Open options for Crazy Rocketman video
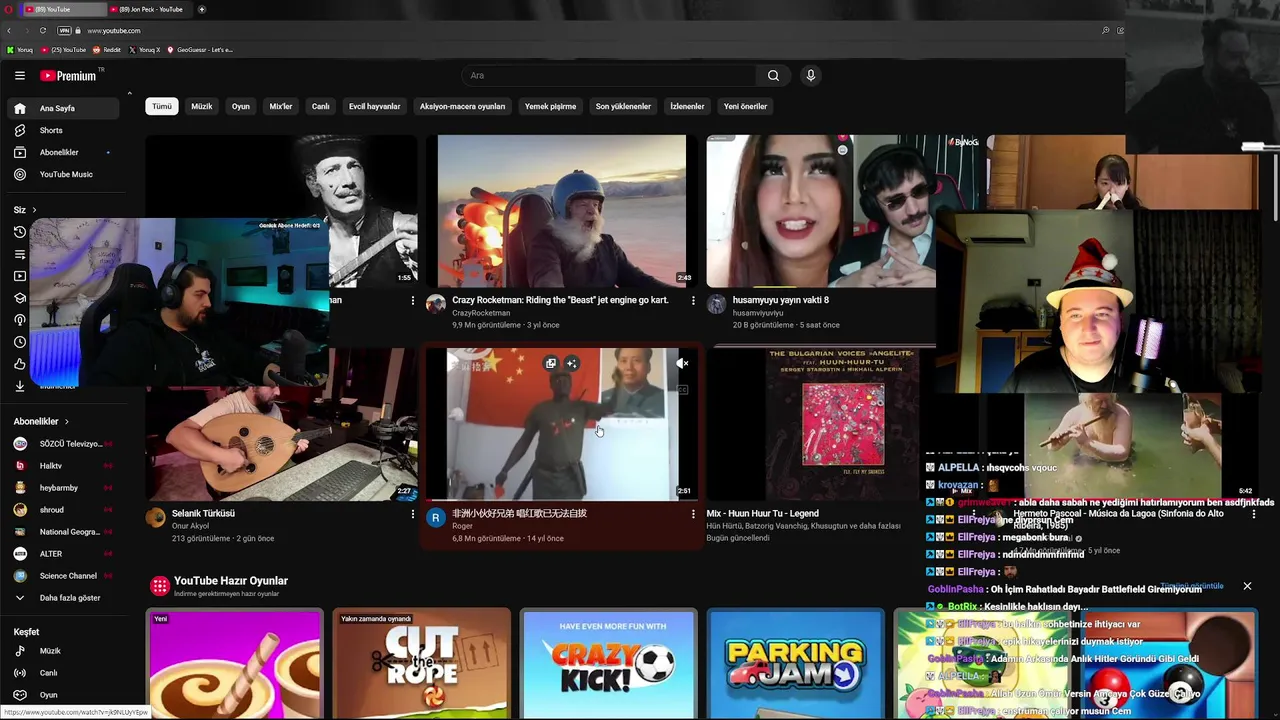Image resolution: width=1280 pixels, height=720 pixels. 693,300
